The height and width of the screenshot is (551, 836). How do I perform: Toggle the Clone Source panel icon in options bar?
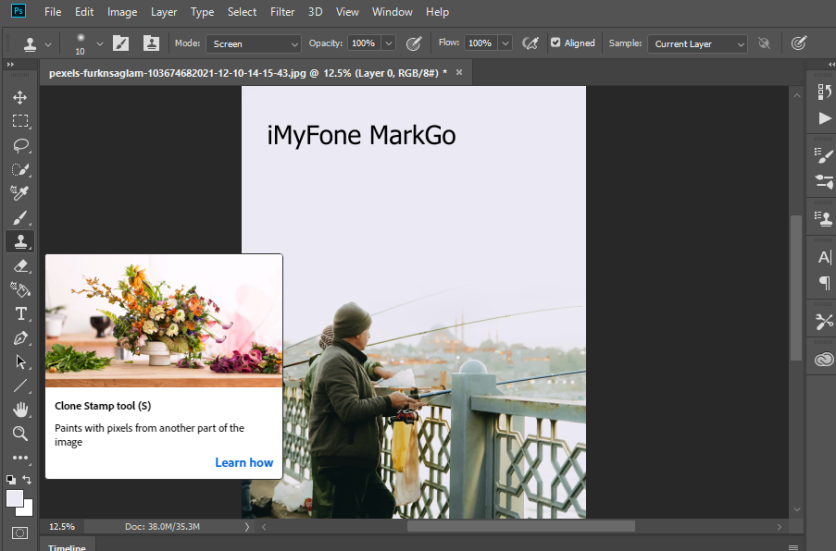[151, 43]
